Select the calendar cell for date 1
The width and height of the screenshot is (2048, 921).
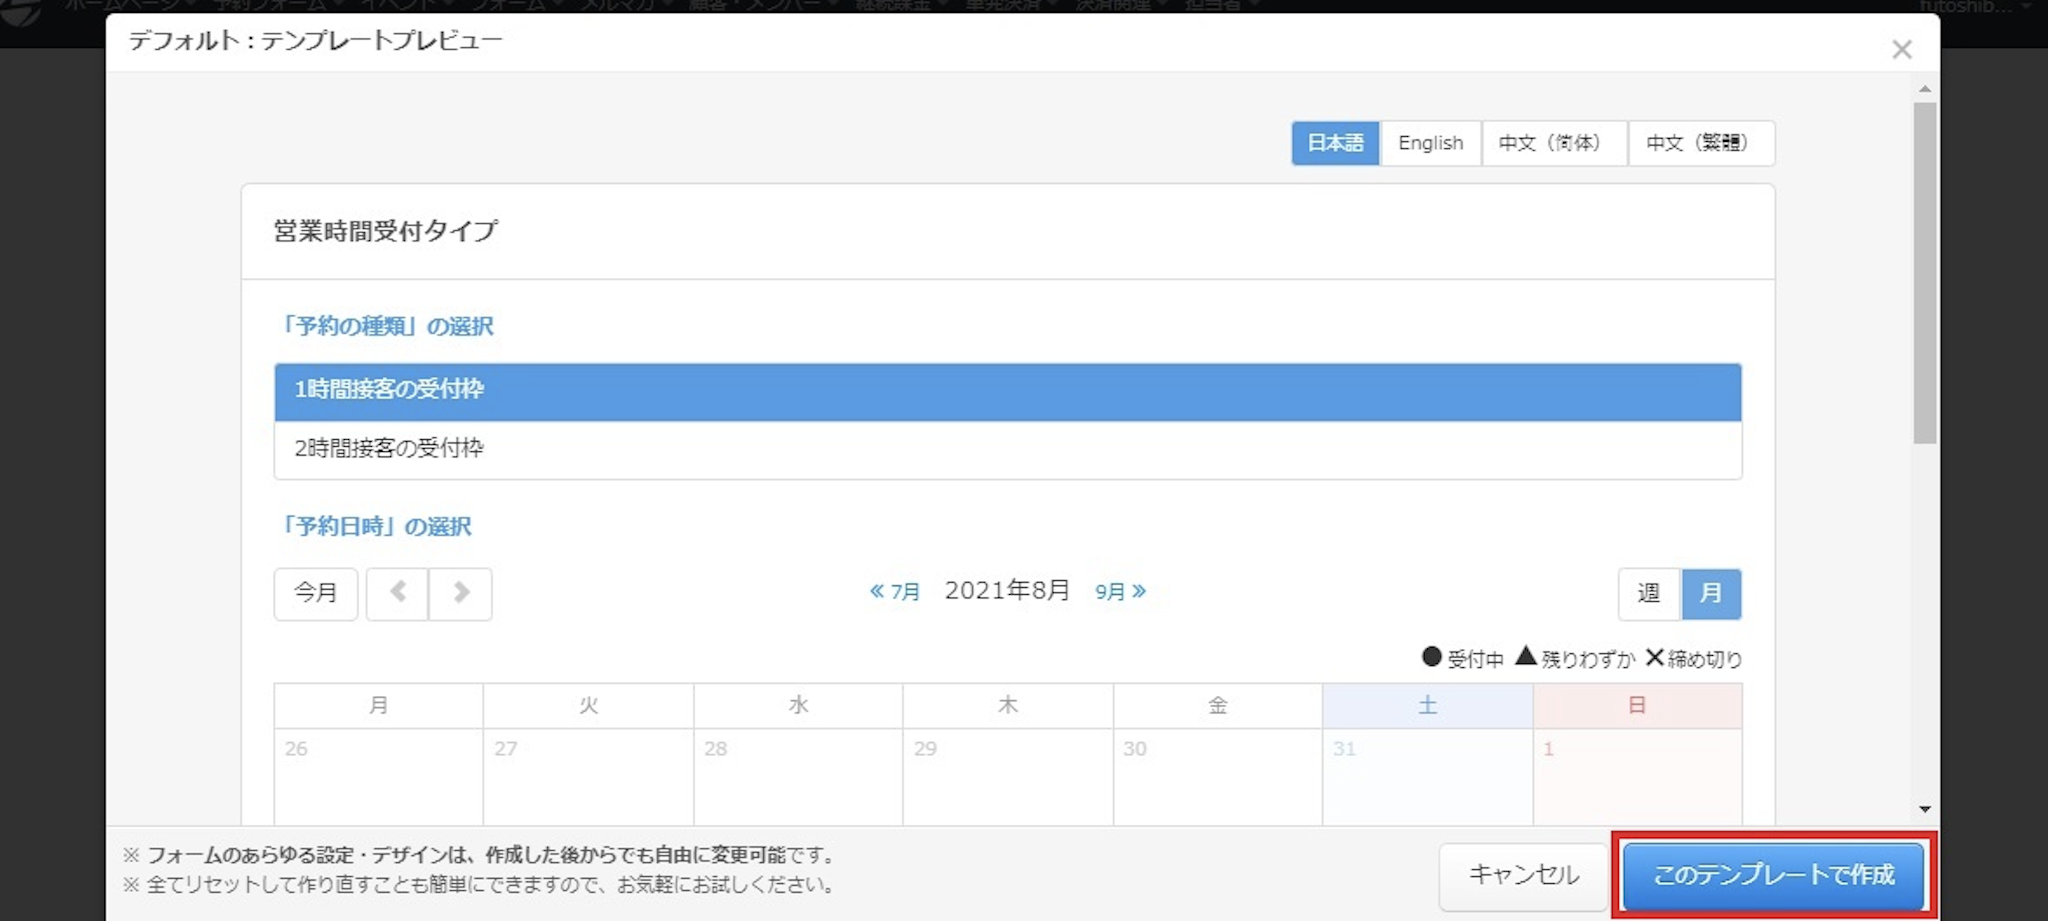(x=1637, y=775)
